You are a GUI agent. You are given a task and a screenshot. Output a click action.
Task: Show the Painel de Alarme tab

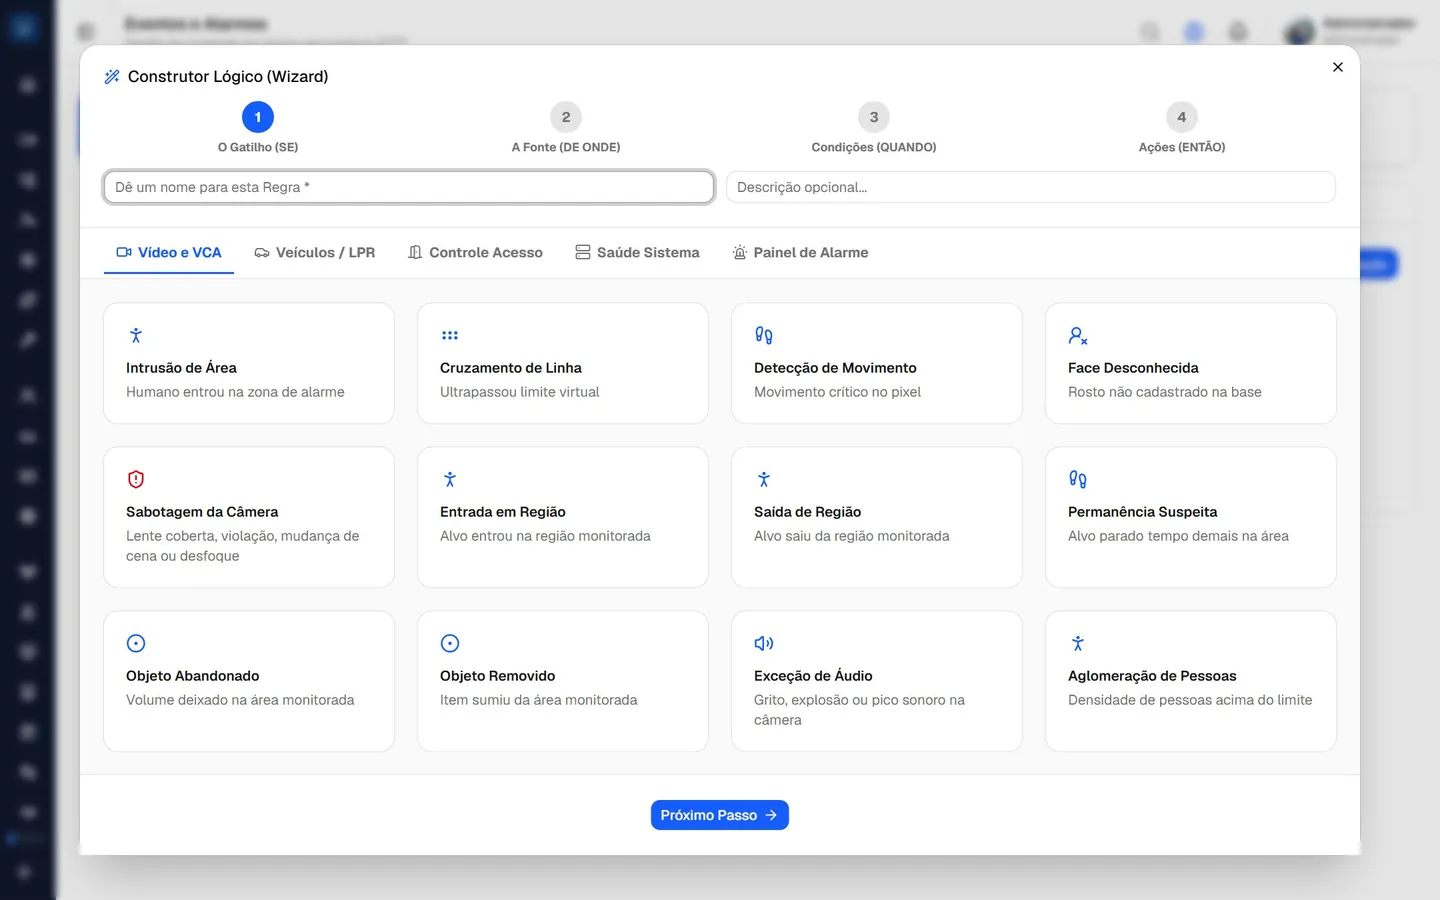pyautogui.click(x=800, y=253)
